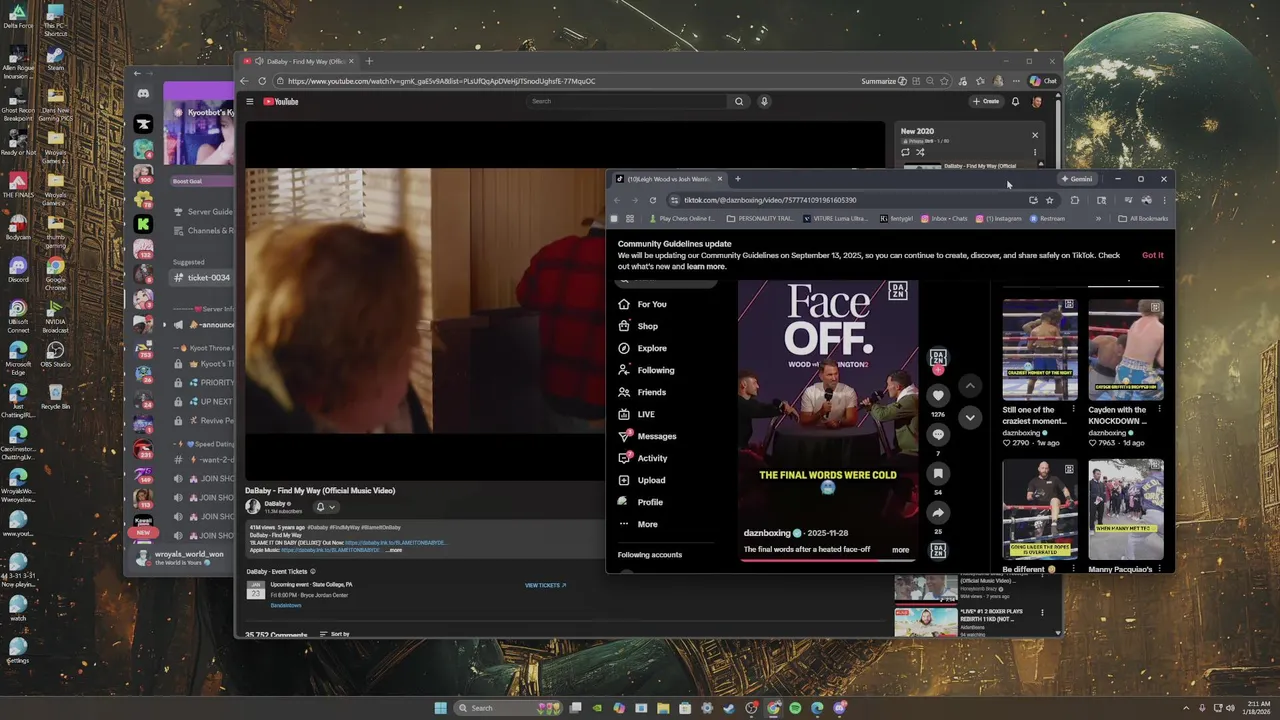Open the Instagram bookmark
The image size is (1280, 720).
pos(999,218)
